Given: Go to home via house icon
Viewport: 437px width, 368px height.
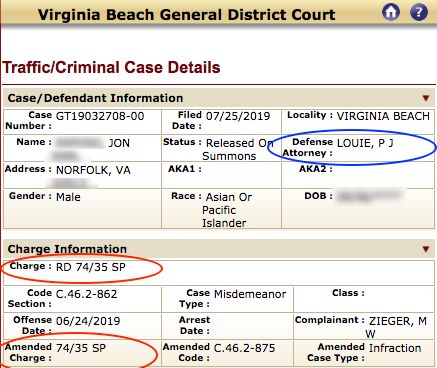Looking at the screenshot, I should (391, 13).
